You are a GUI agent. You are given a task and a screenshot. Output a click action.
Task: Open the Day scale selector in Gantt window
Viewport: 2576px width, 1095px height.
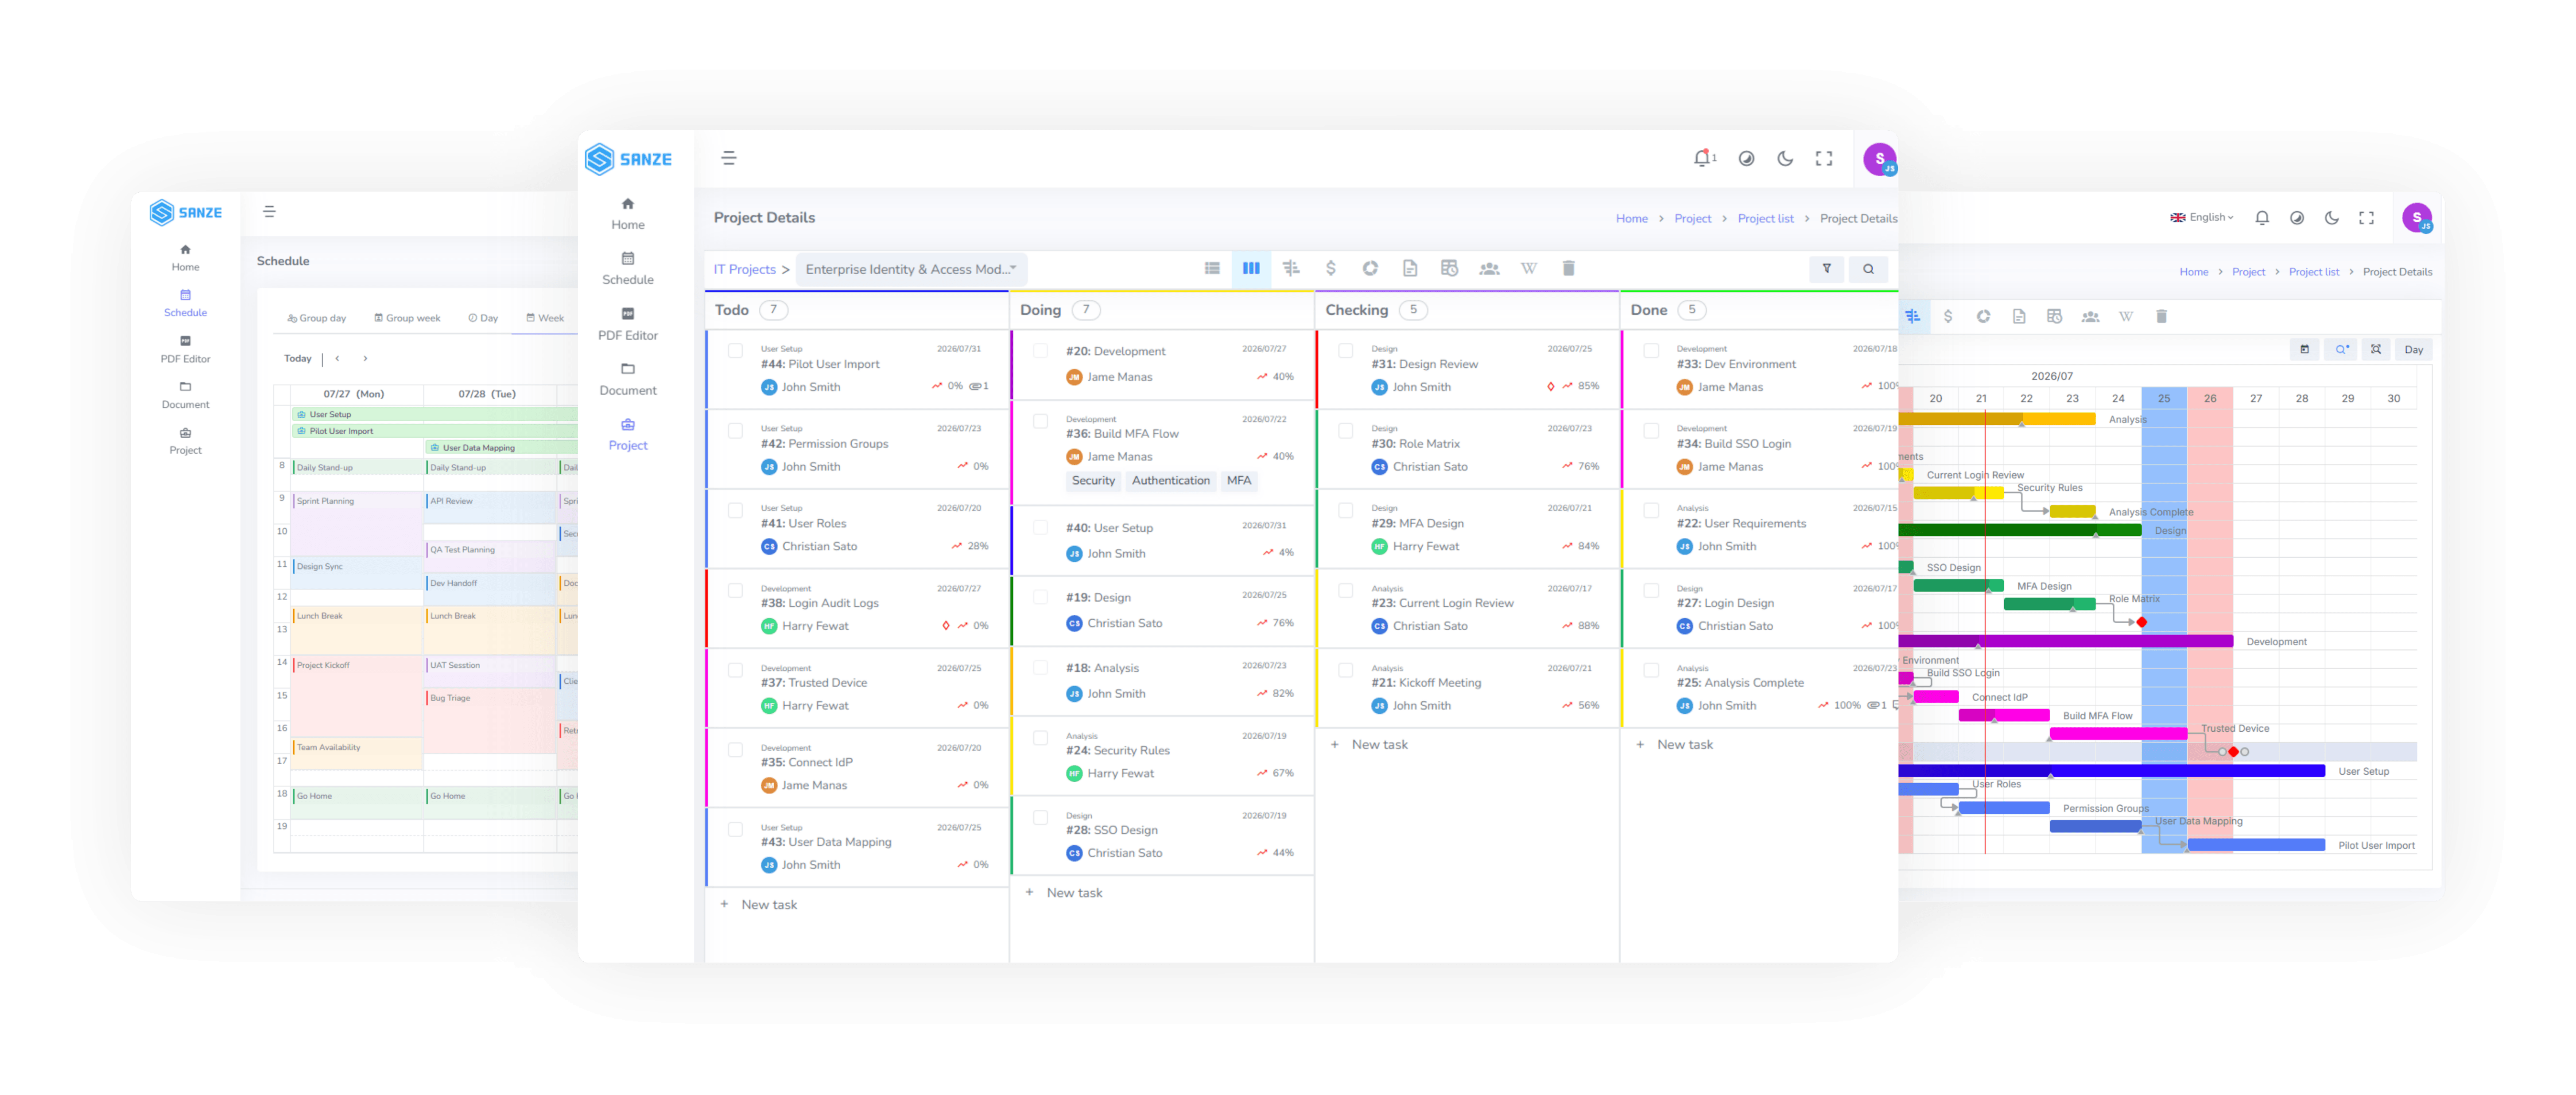point(2413,349)
